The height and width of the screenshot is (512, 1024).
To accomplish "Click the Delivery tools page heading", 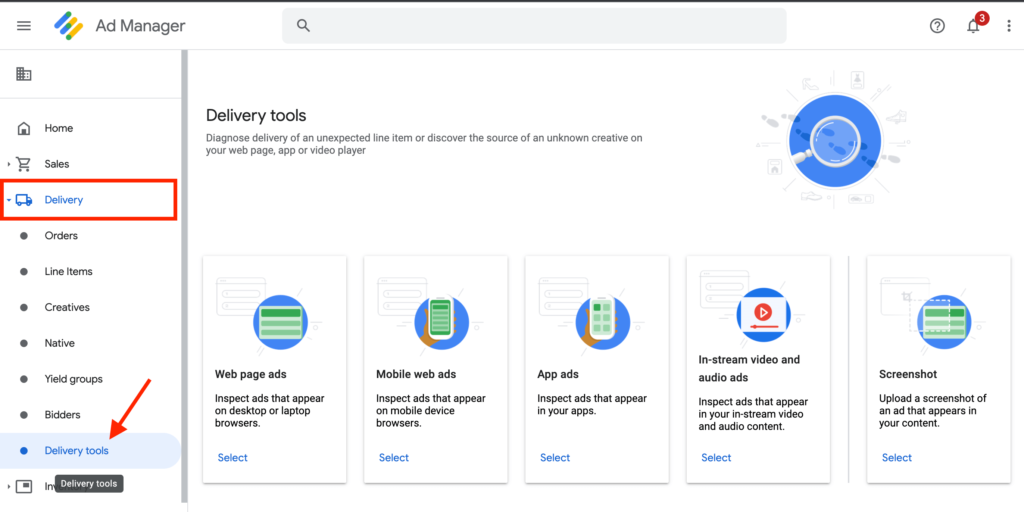I will [x=256, y=116].
